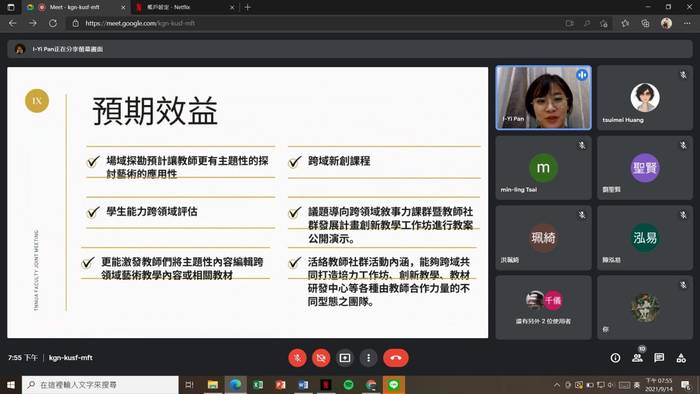Reload the current page
Image resolution: width=700 pixels, height=394 pixels.
click(53, 23)
